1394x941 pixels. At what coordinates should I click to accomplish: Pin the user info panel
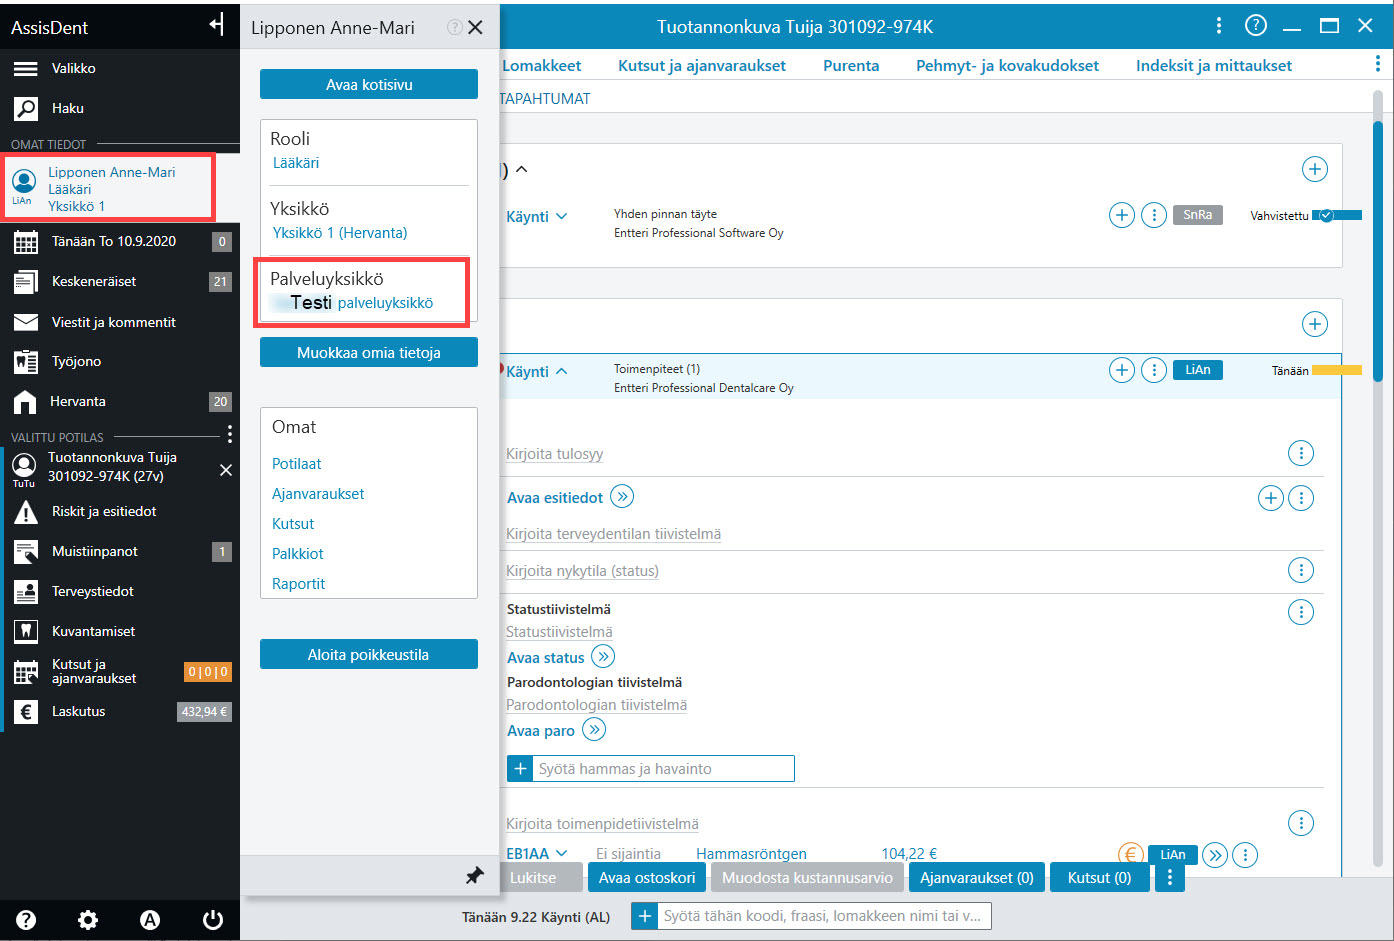pos(474,875)
